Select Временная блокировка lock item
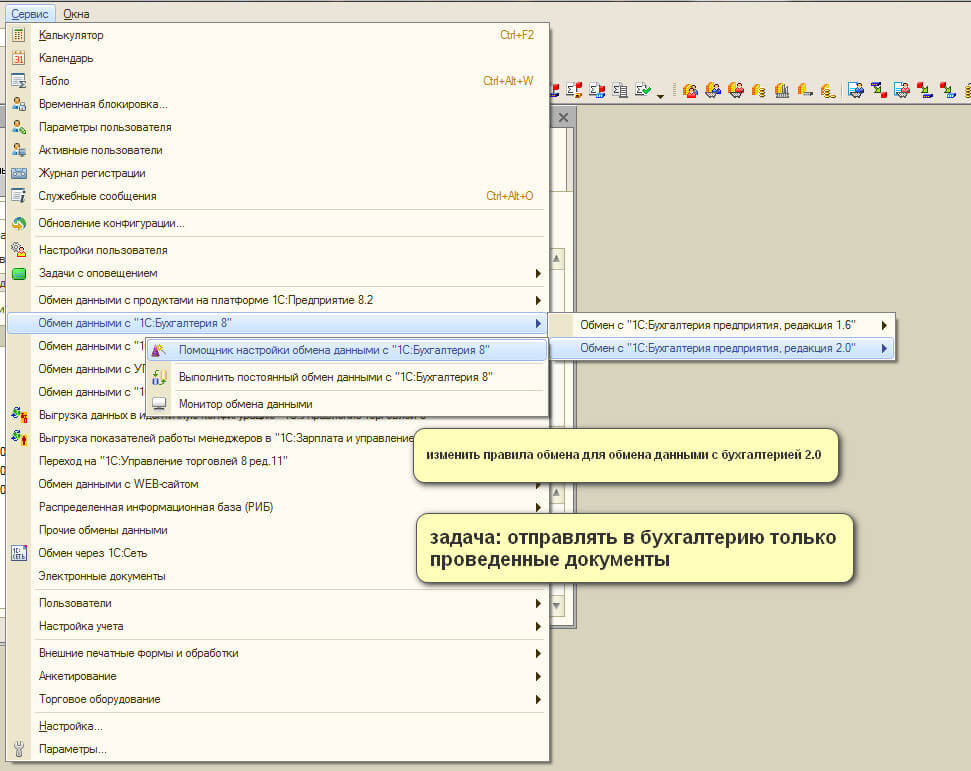971x771 pixels. 102,104
